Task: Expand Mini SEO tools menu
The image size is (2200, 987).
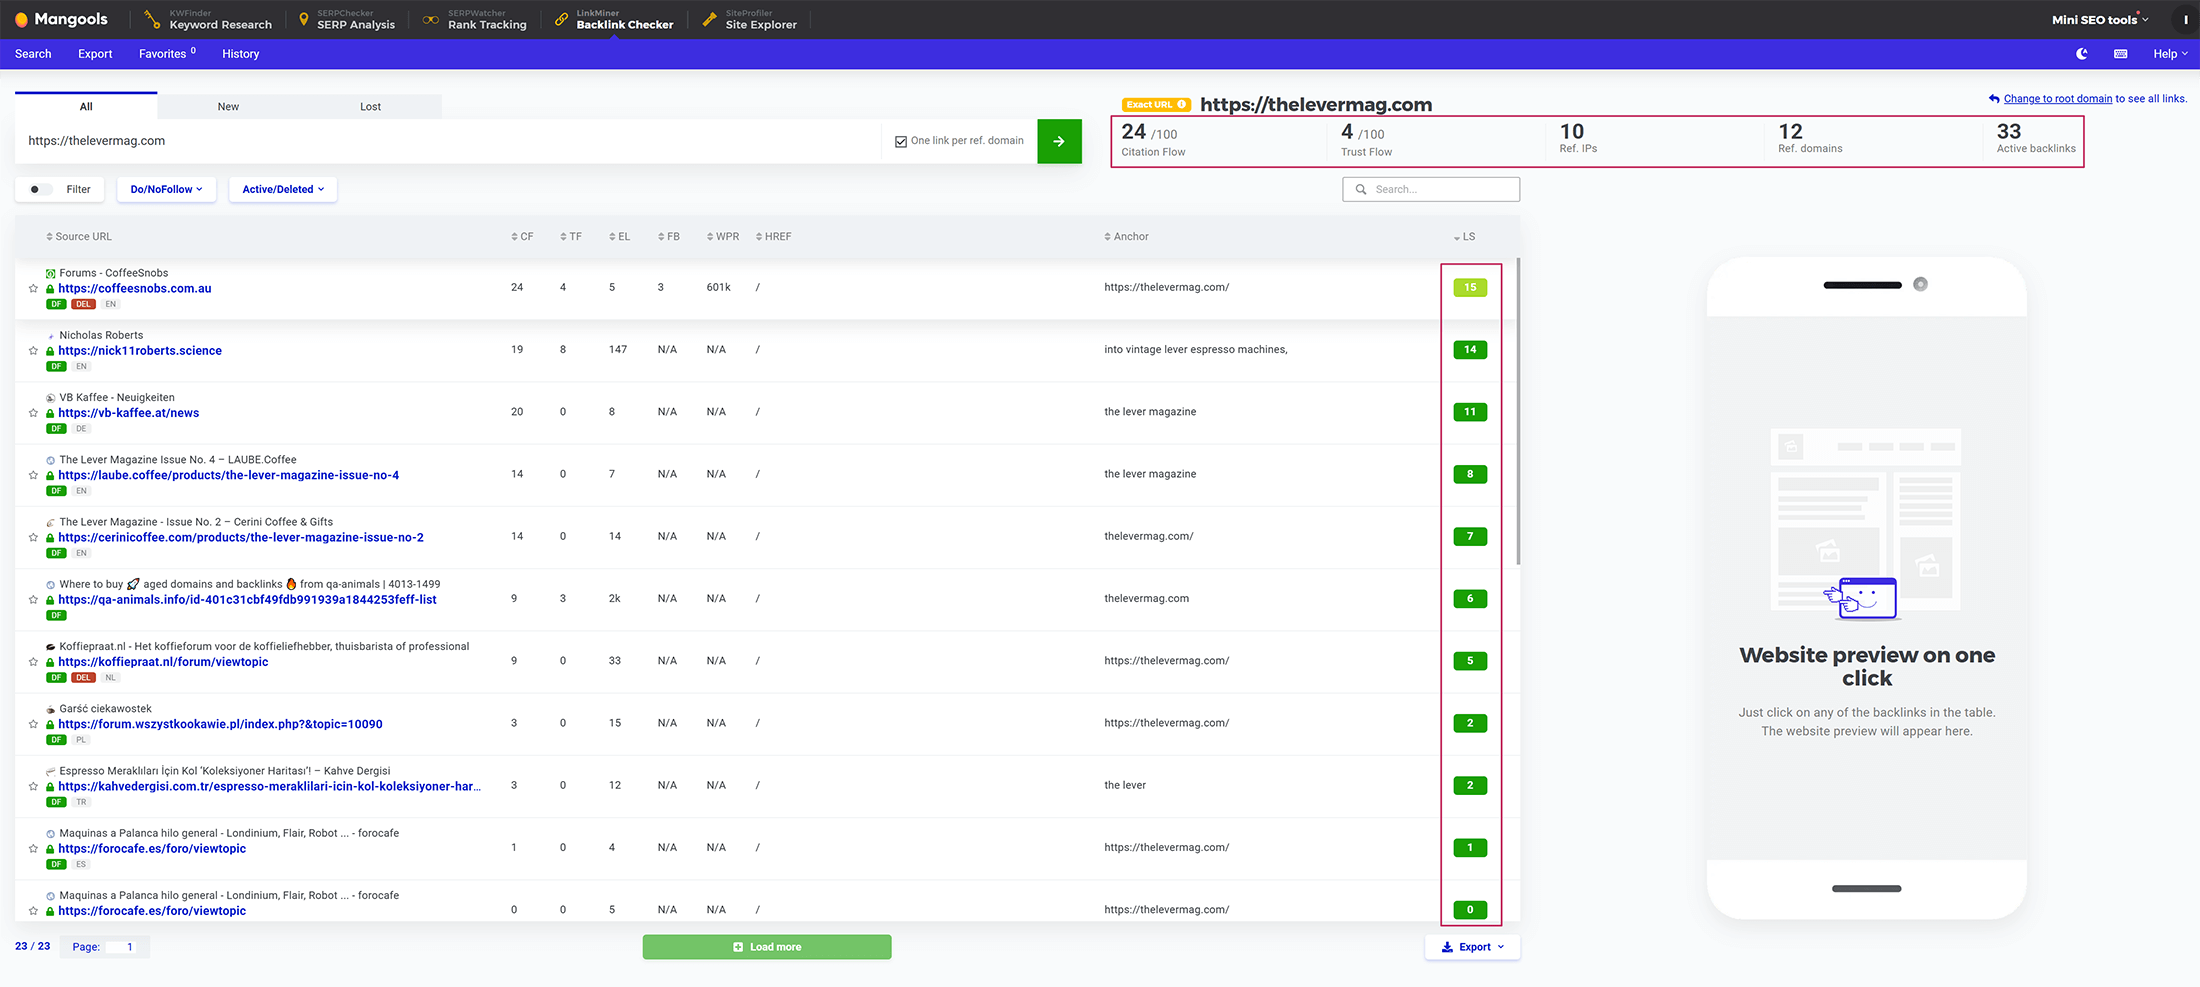Action: 2100,19
